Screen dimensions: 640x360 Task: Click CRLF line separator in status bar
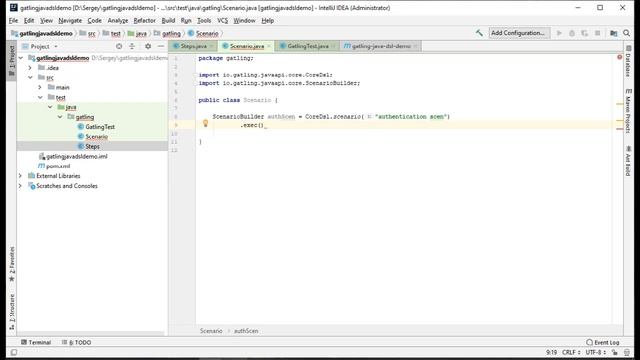(571, 352)
